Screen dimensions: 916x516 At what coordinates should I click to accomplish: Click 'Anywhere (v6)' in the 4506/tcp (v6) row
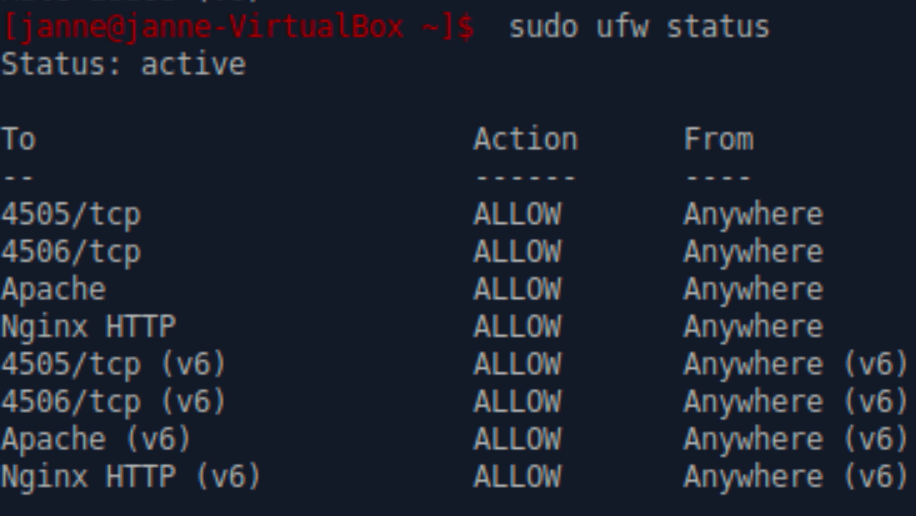795,402
